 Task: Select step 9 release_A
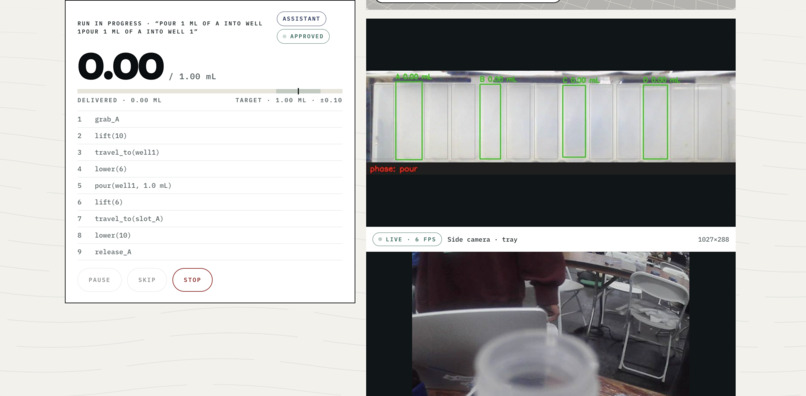[210, 251]
